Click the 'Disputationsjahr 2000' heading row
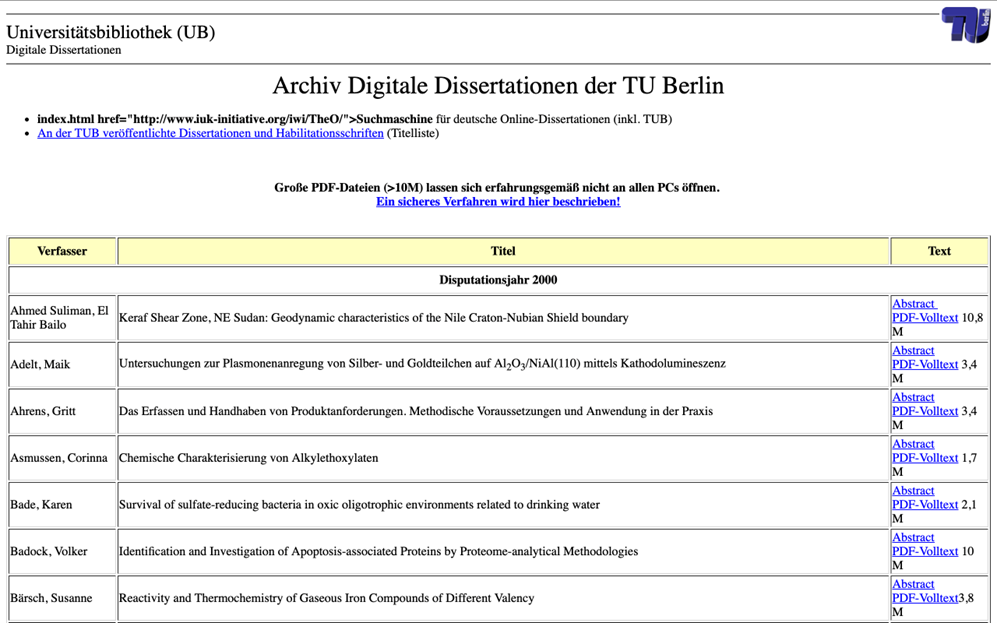Screen dimensions: 997x623 coord(498,280)
